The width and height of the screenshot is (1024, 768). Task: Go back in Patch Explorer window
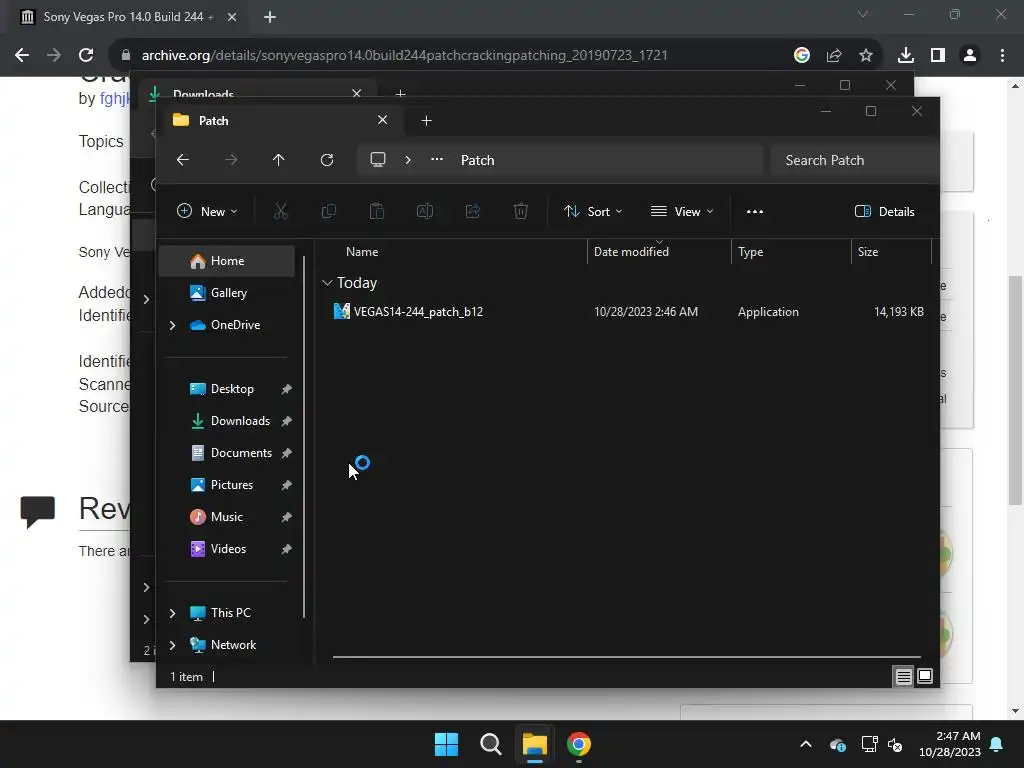pos(183,160)
